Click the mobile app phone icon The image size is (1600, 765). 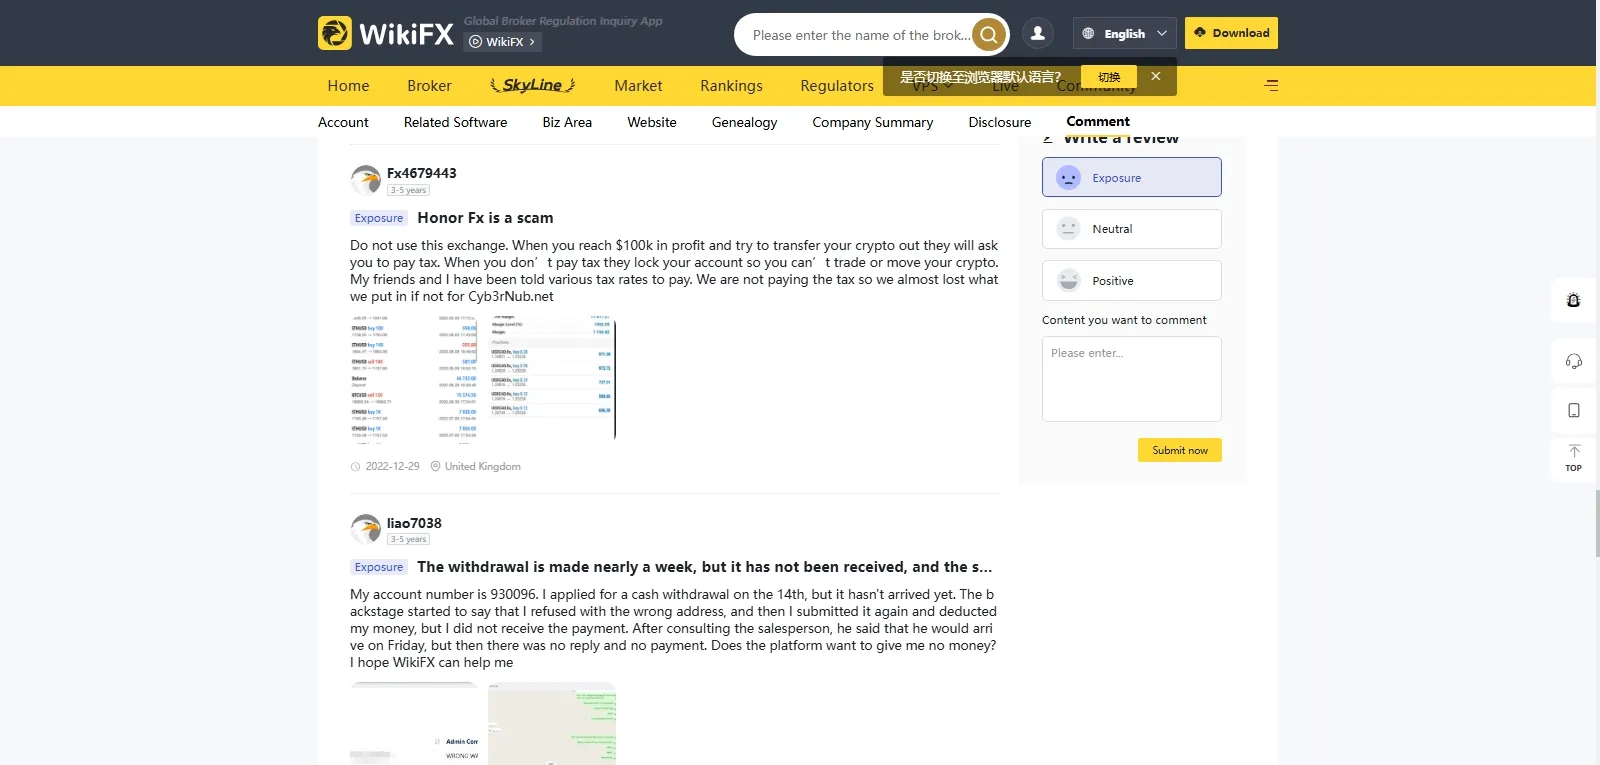coord(1574,411)
